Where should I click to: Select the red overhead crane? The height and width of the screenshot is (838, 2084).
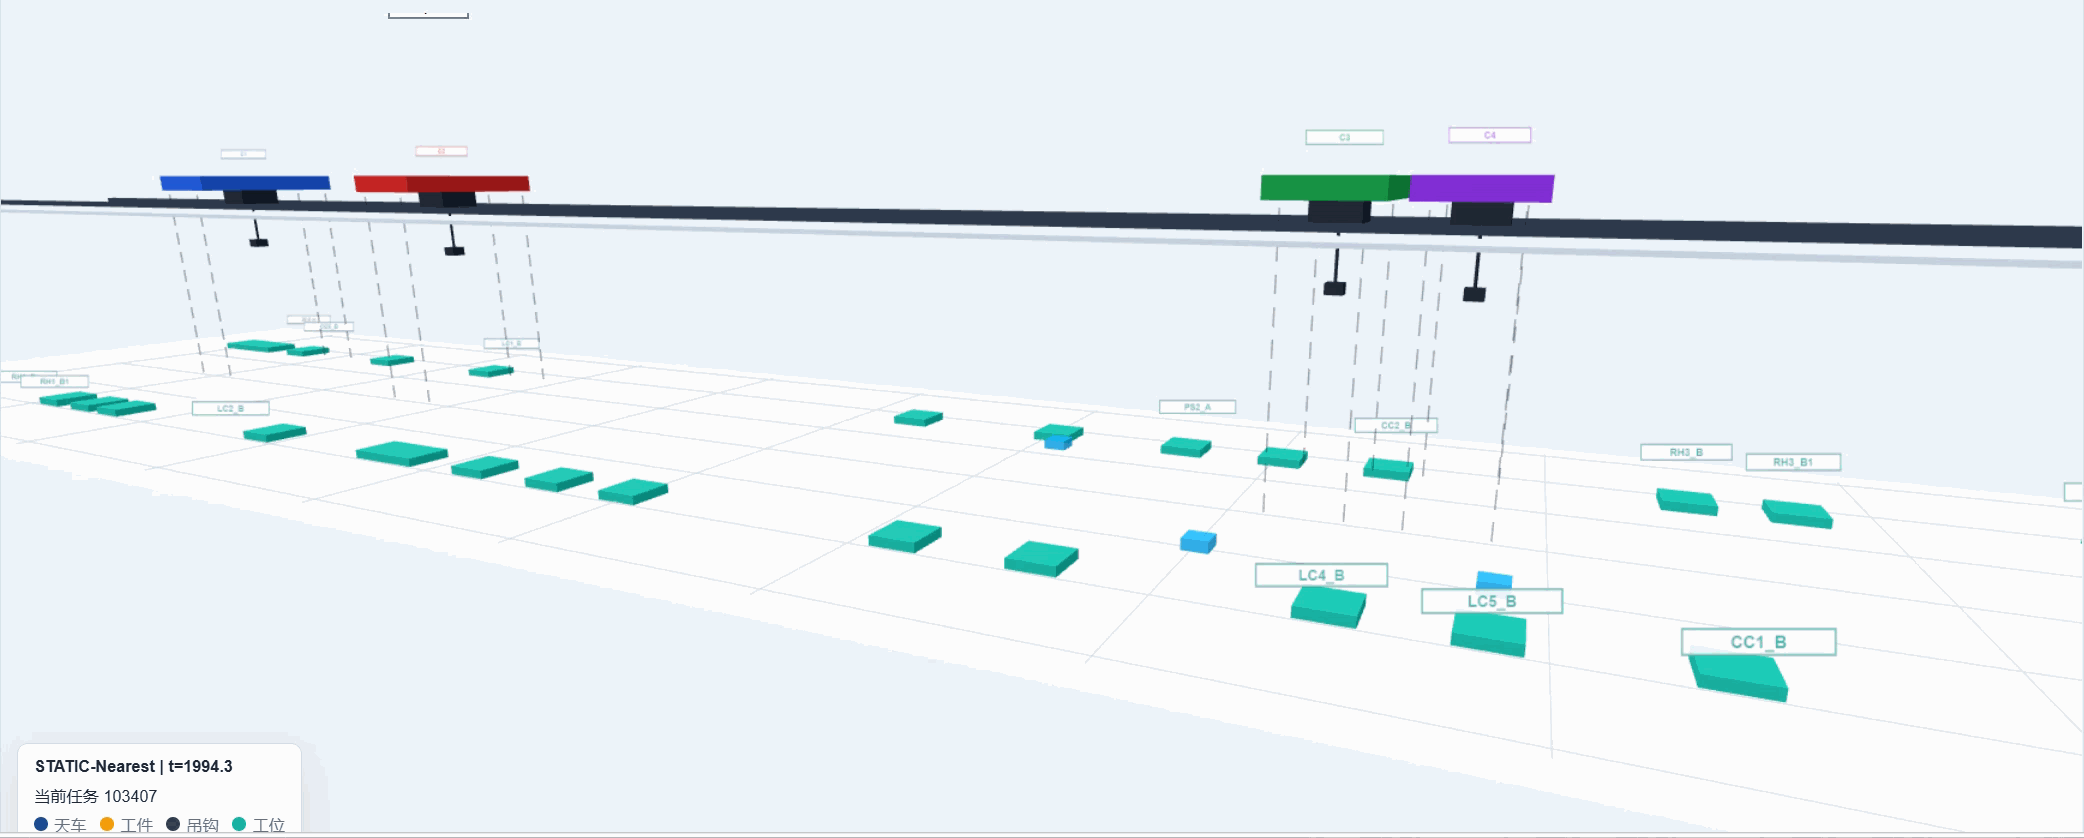click(442, 184)
